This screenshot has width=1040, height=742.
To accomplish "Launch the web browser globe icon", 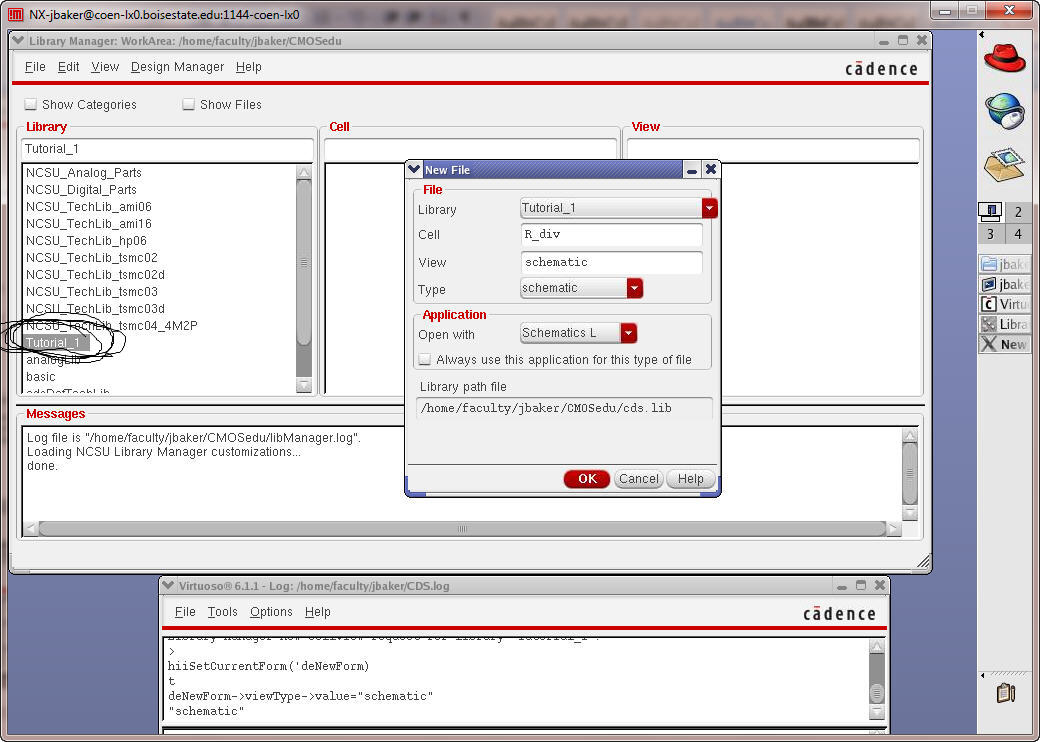I will (1004, 110).
